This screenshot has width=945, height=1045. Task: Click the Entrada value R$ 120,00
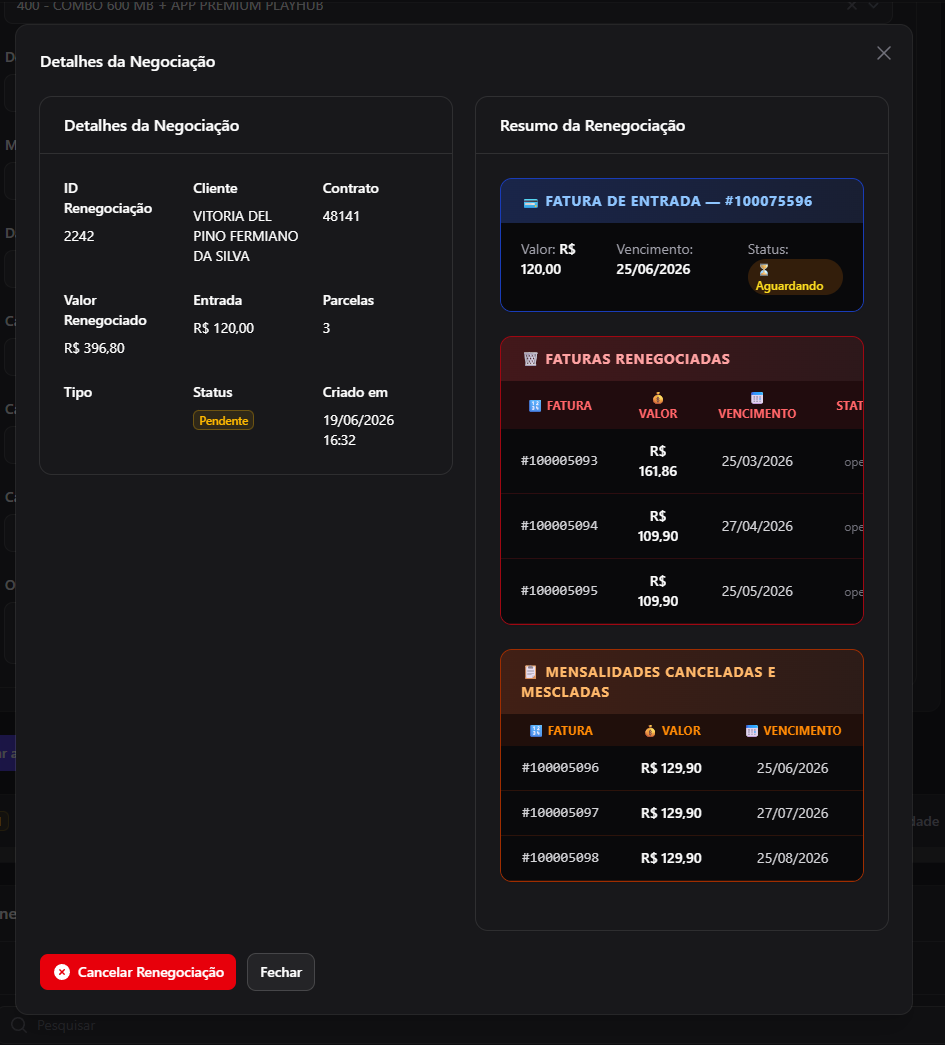pos(223,328)
